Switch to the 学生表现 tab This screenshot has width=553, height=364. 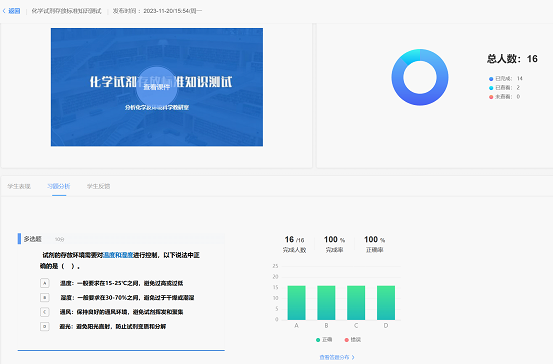click(x=19, y=186)
